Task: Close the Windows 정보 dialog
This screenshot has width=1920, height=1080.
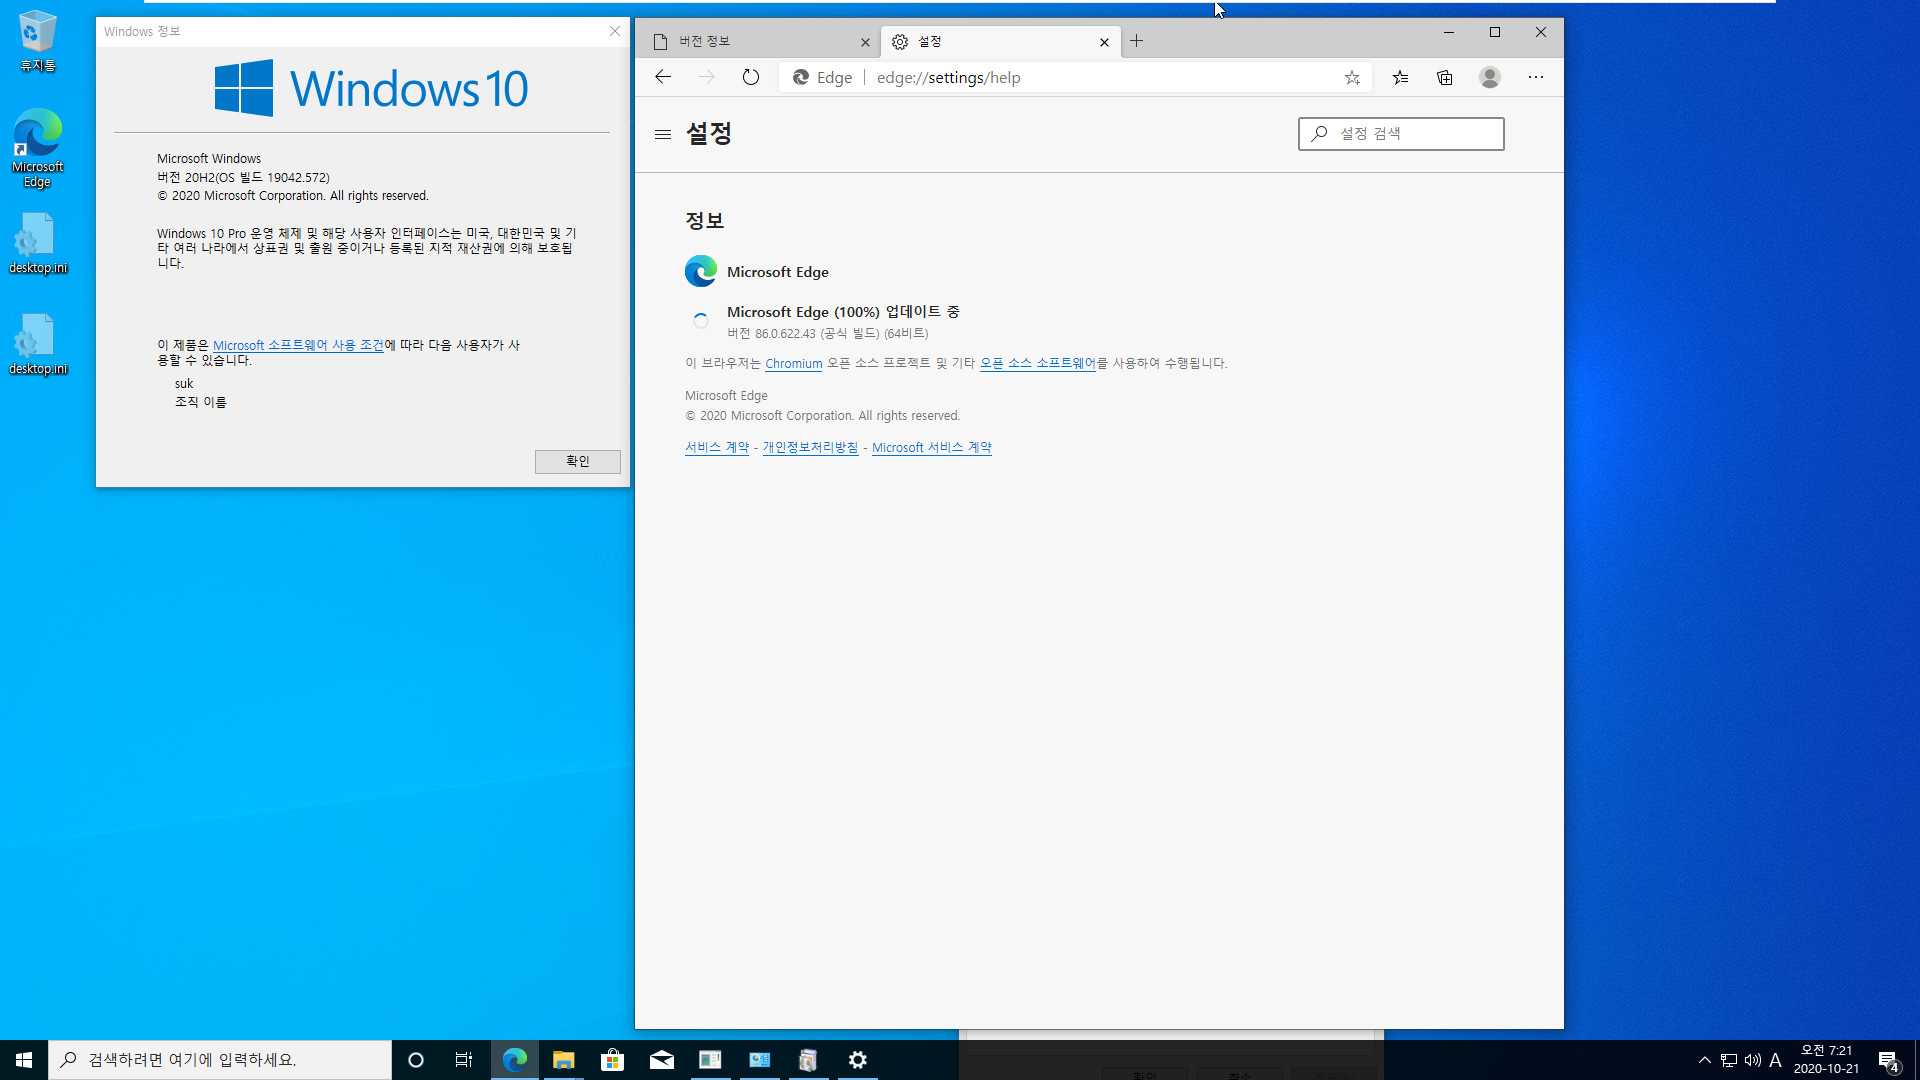Action: (615, 31)
